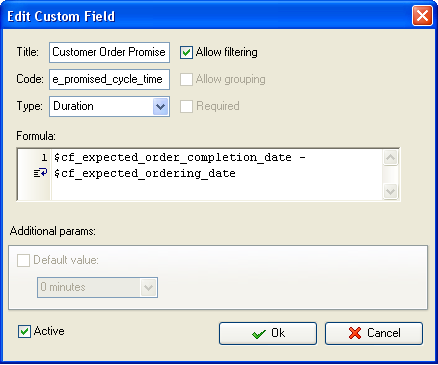Click the red X icon on Cancel
This screenshot has width=438, height=365.
(x=355, y=333)
